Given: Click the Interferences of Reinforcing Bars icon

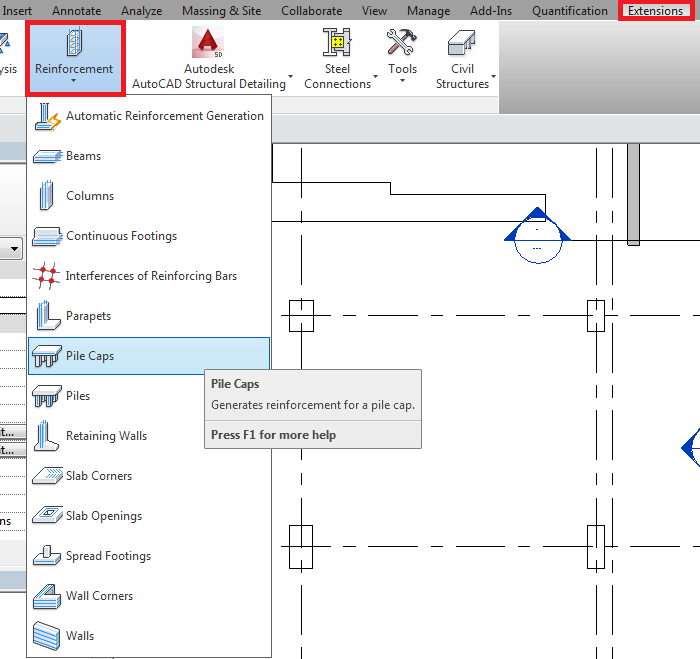Looking at the screenshot, I should pyautogui.click(x=46, y=275).
